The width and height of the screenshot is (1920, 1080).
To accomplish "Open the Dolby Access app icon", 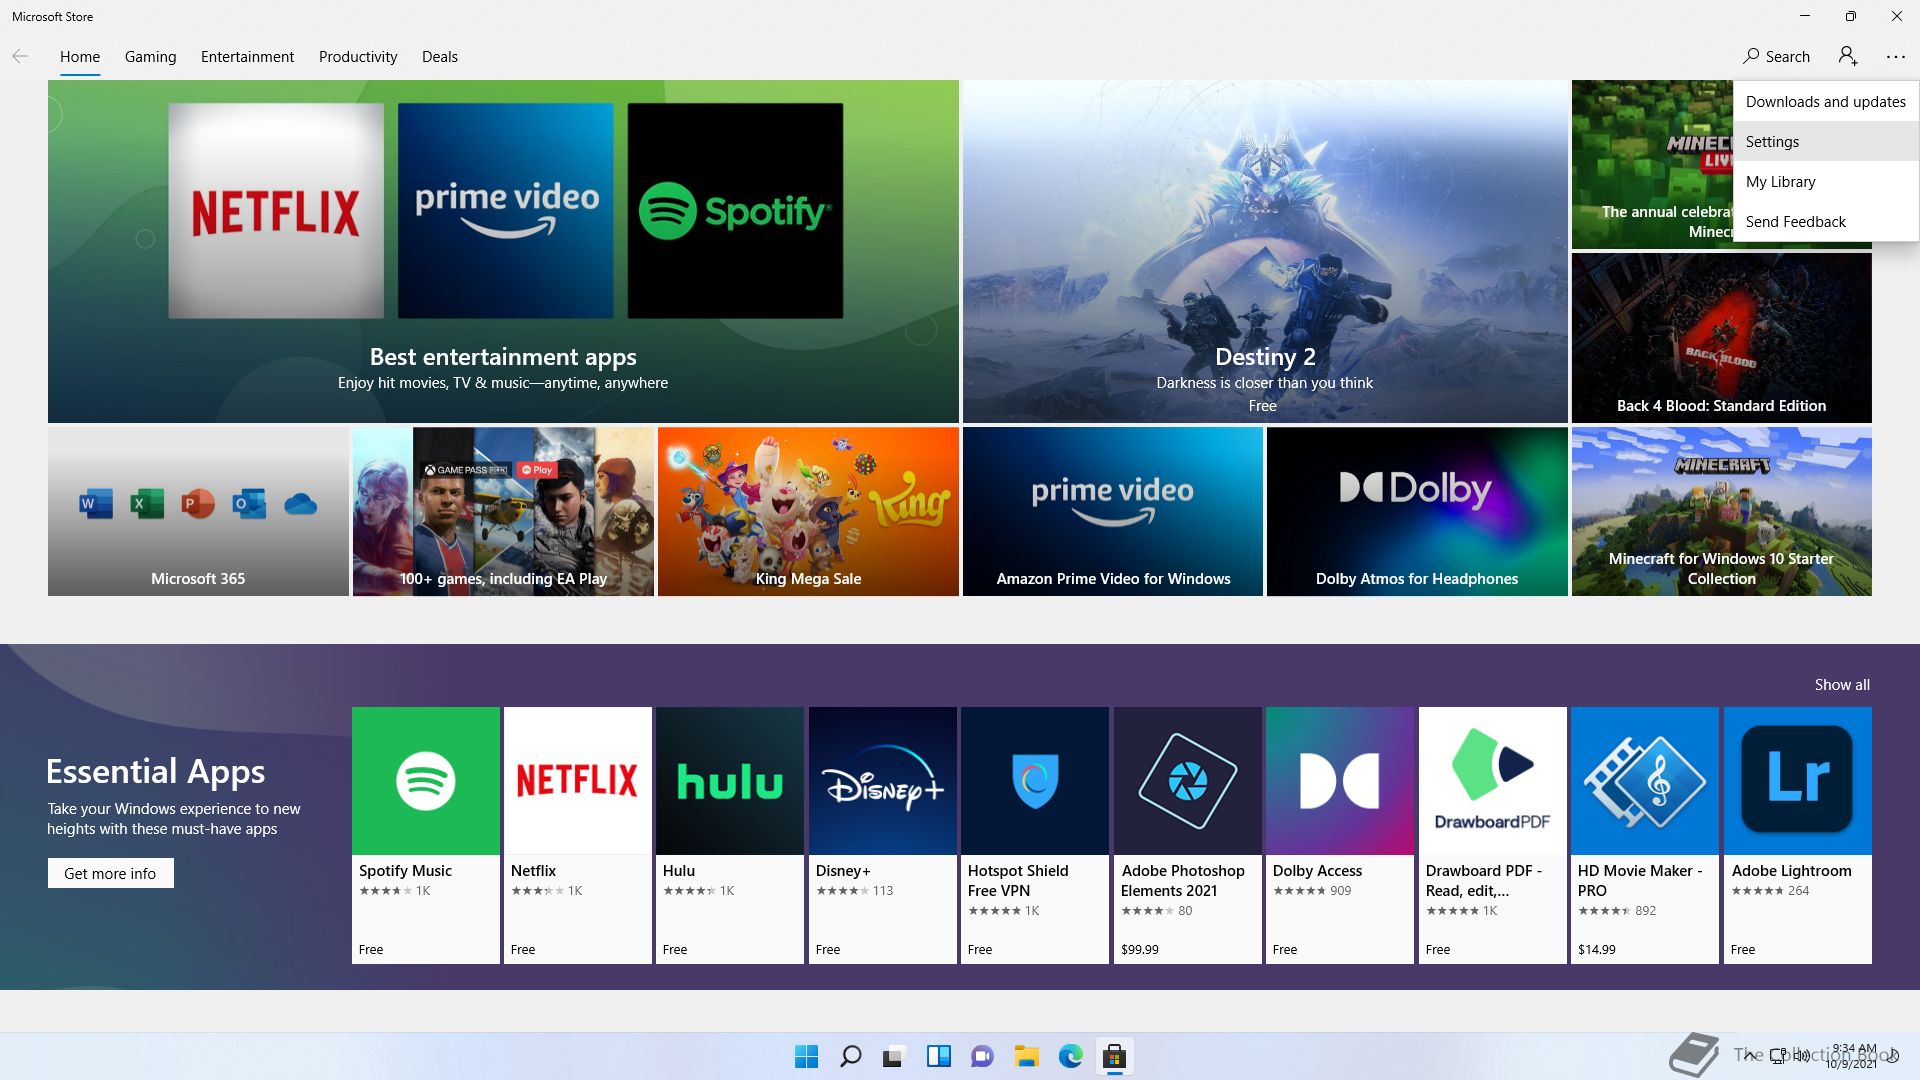I will tap(1340, 781).
